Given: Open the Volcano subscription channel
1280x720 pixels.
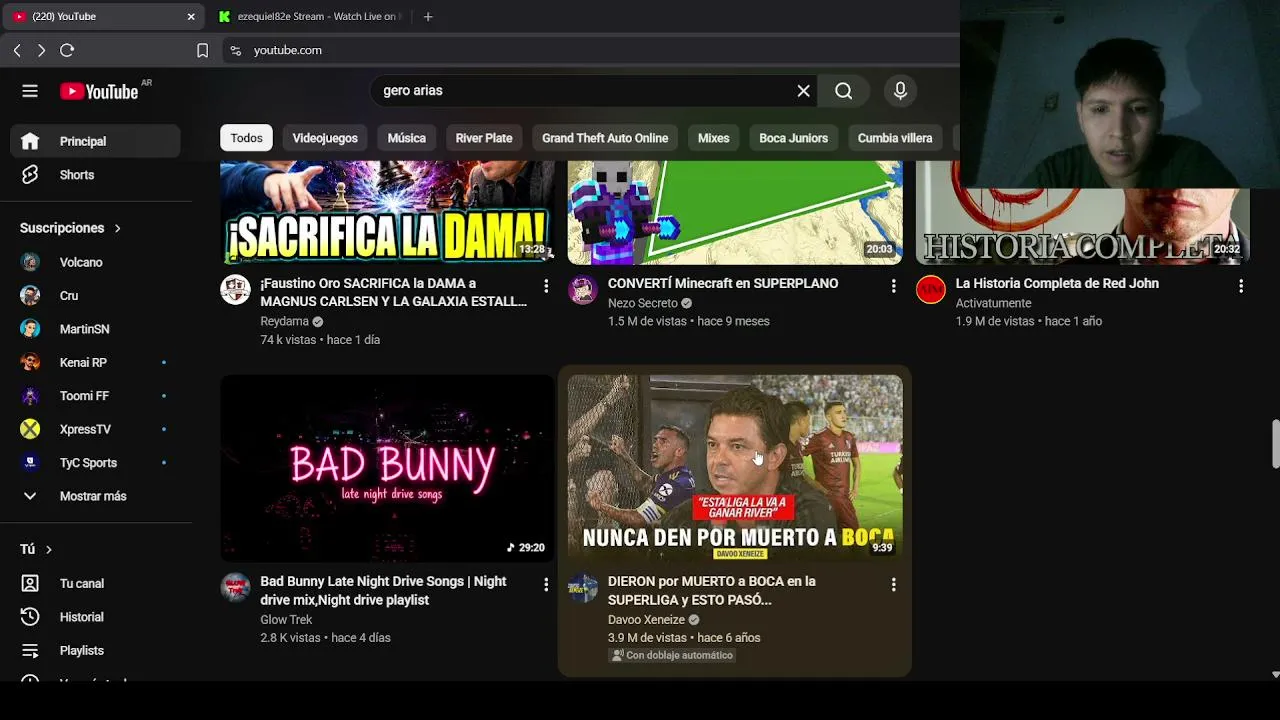Looking at the screenshot, I should click(x=95, y=262).
